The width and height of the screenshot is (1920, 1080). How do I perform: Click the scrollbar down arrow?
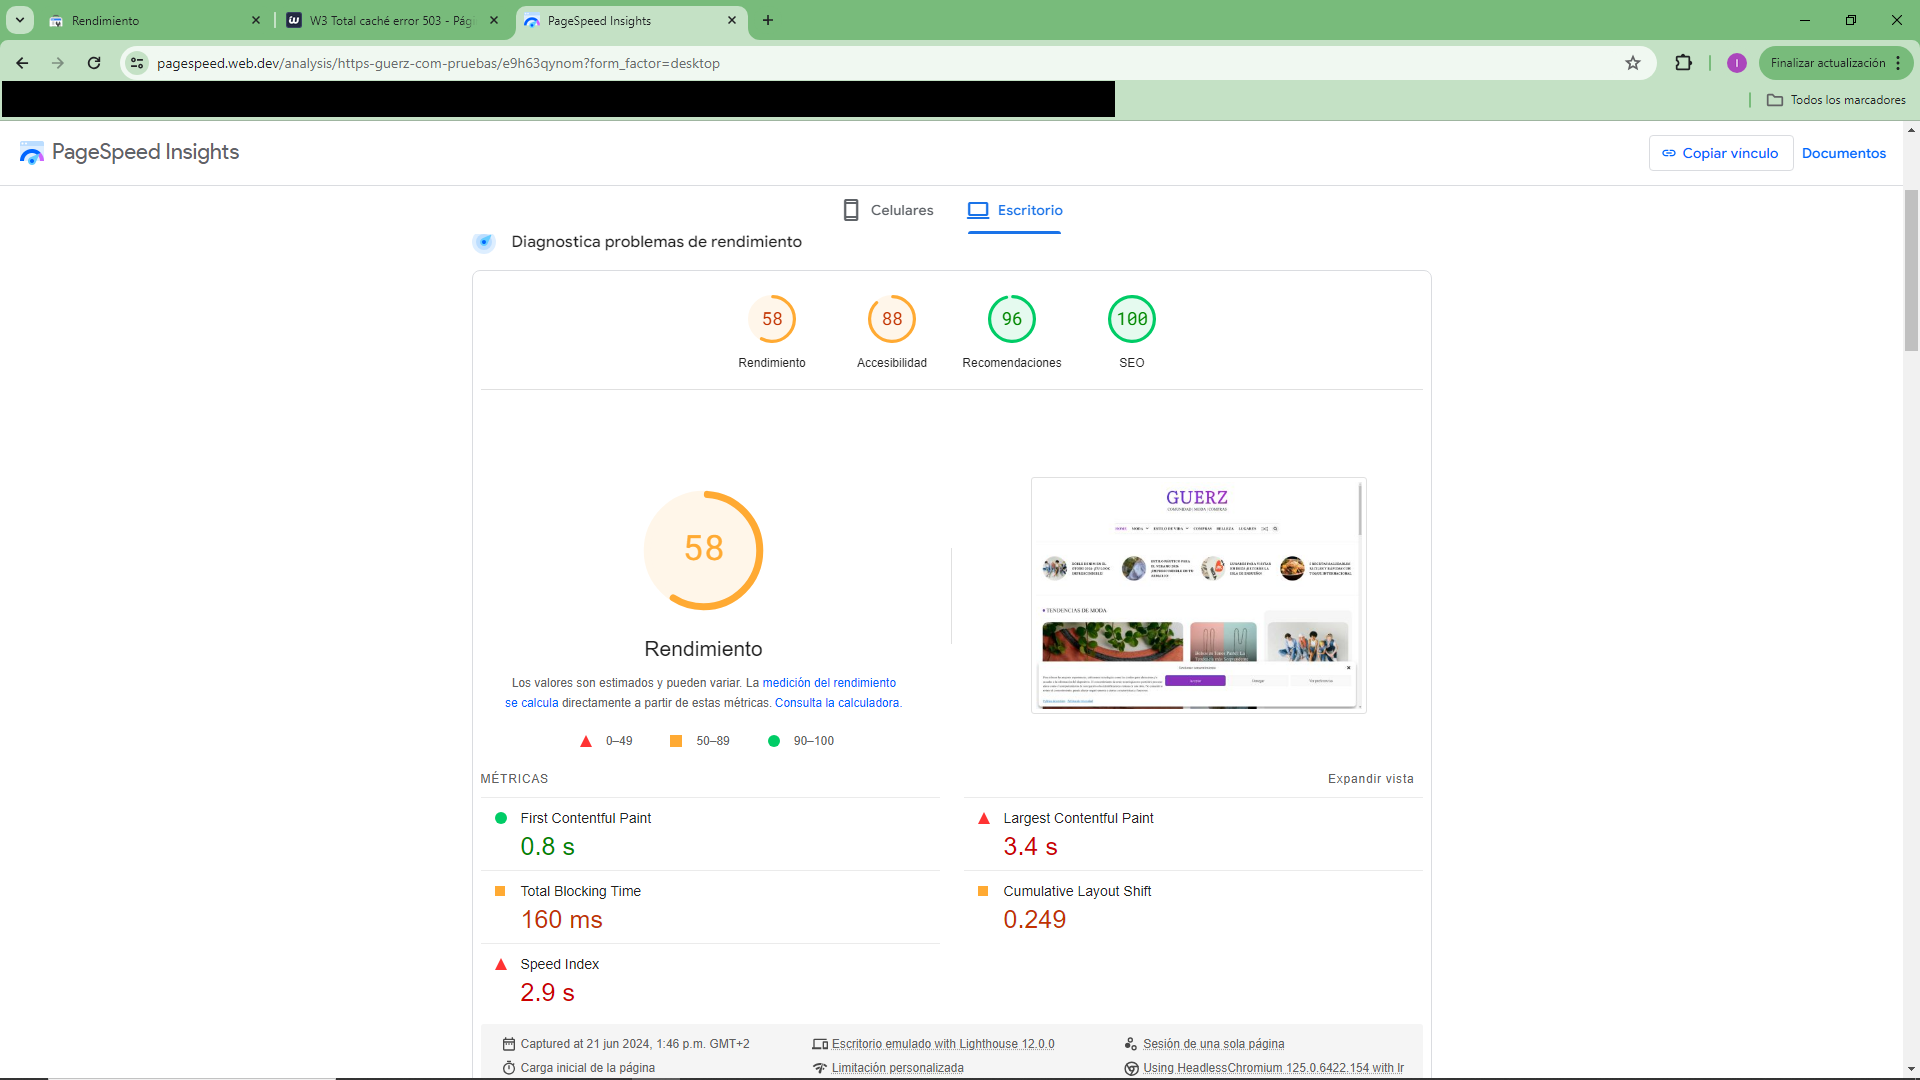coord(1911,1069)
